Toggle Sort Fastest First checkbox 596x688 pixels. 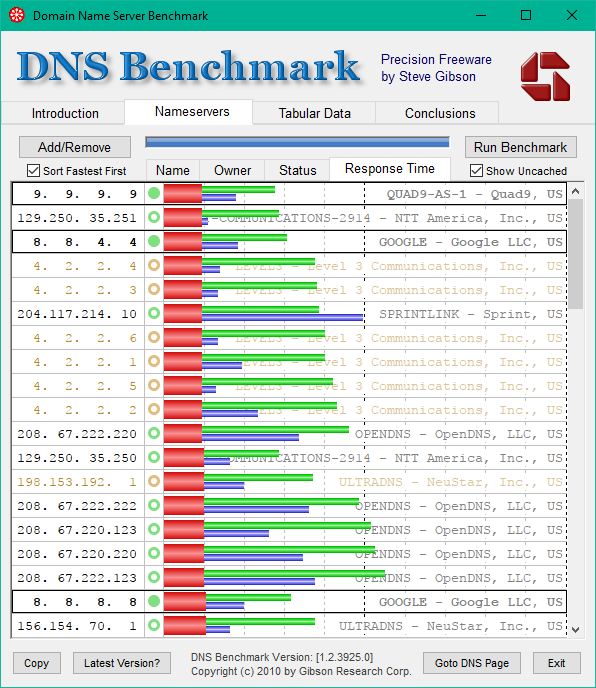point(33,171)
